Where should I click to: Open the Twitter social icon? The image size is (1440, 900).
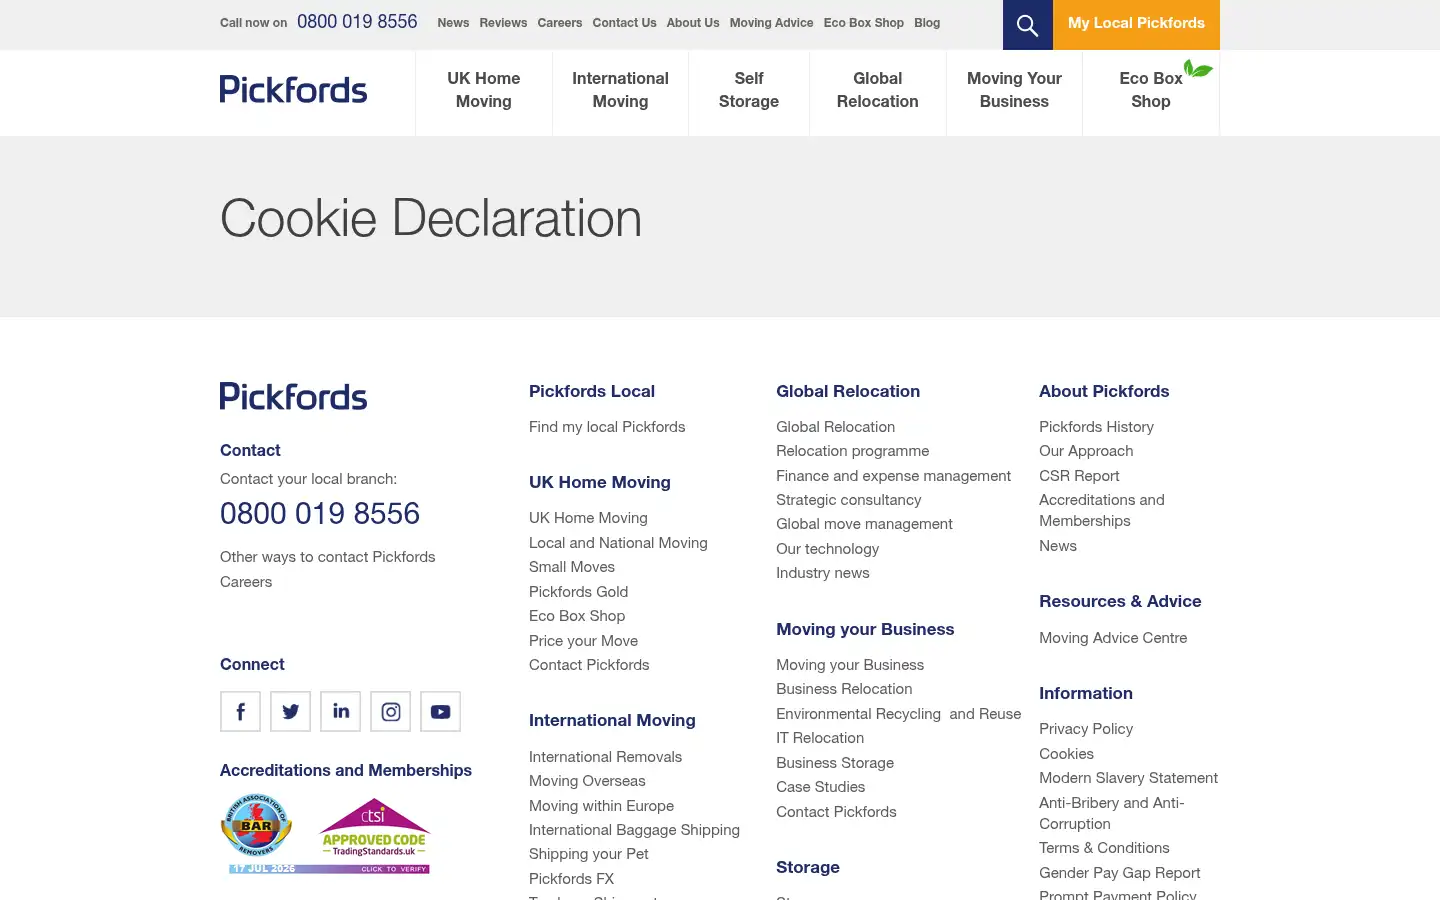[290, 711]
